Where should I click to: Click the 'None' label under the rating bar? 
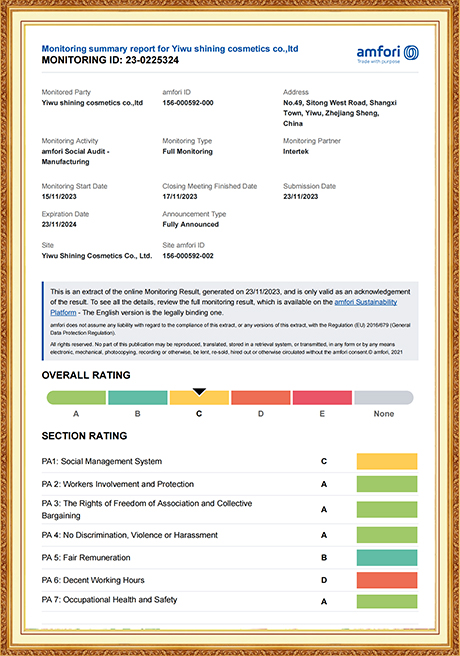point(384,414)
